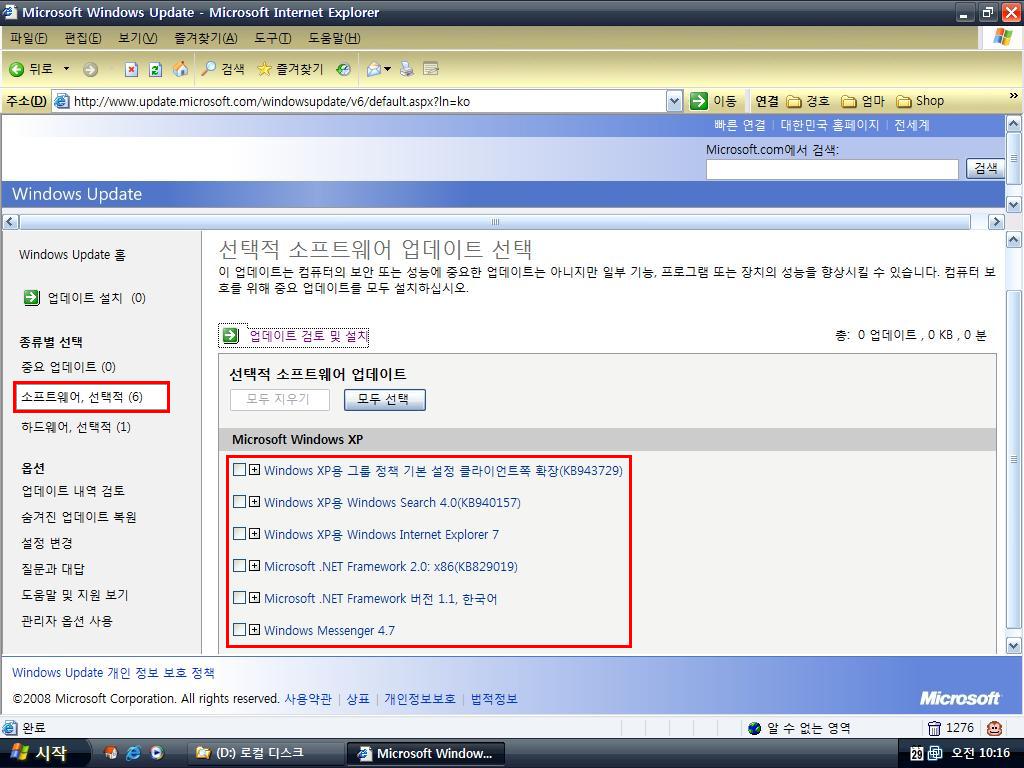
Task: Open Favorites (즐겨찾기) star in the toolbar
Action: coord(290,69)
